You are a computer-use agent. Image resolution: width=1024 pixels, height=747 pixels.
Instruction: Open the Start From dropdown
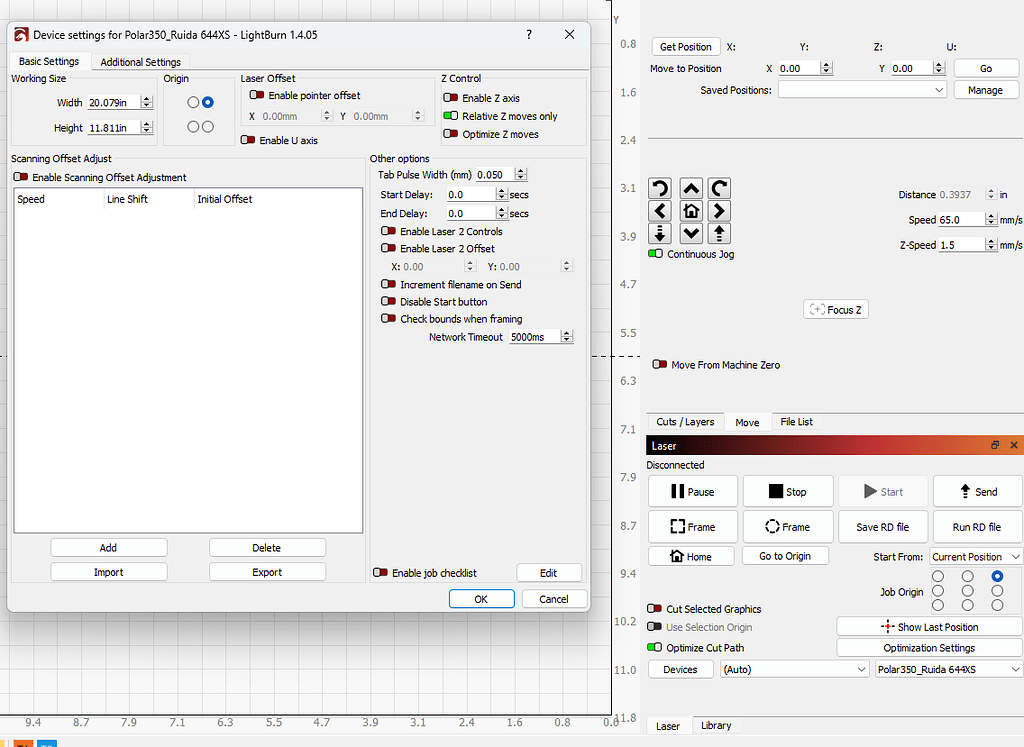coord(976,556)
